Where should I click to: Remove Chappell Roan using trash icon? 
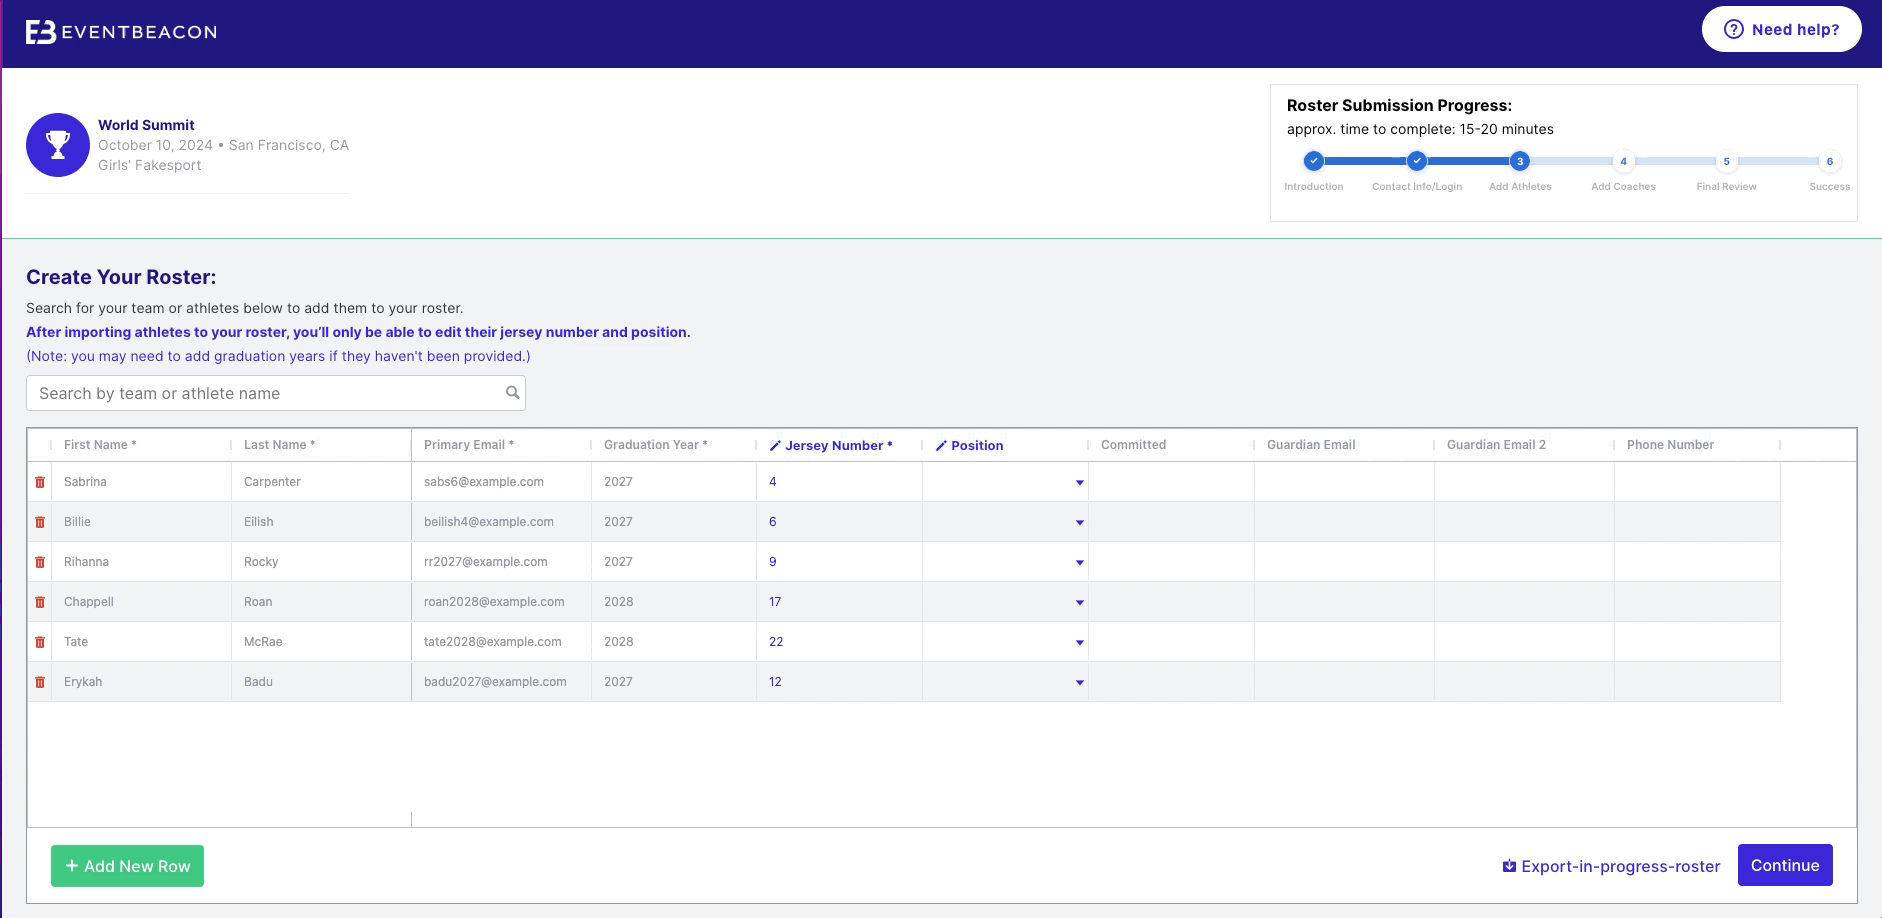coord(40,602)
